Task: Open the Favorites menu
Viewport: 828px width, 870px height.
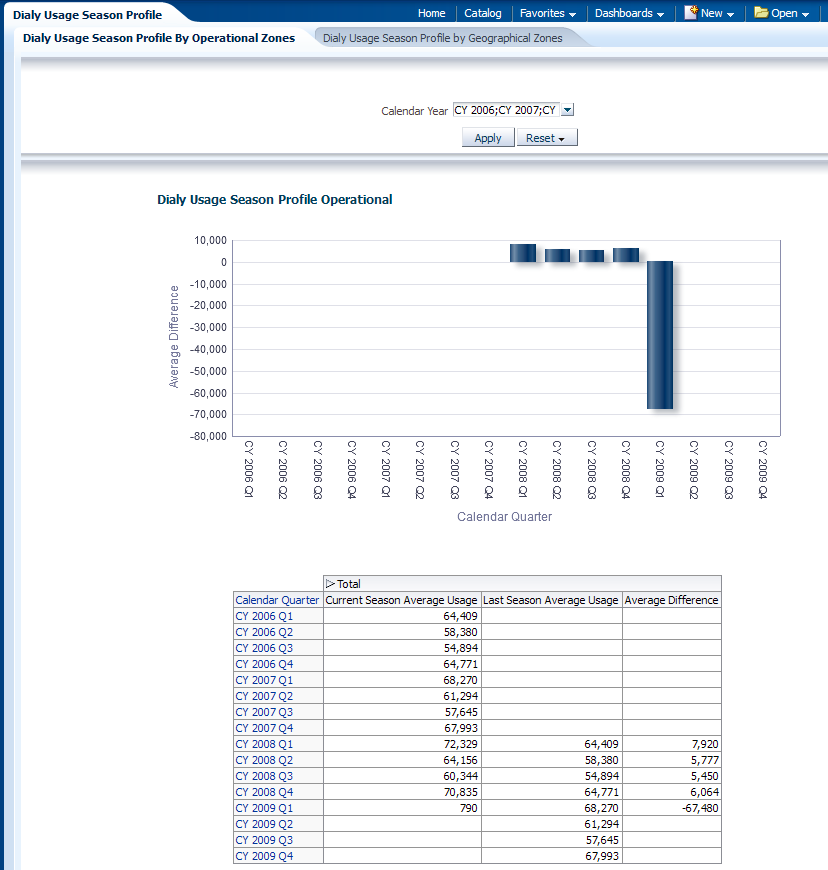Action: tap(548, 13)
